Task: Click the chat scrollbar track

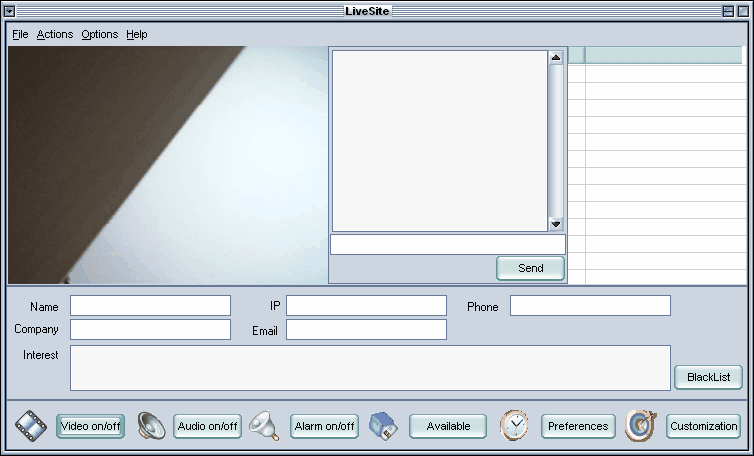Action: tap(556, 141)
